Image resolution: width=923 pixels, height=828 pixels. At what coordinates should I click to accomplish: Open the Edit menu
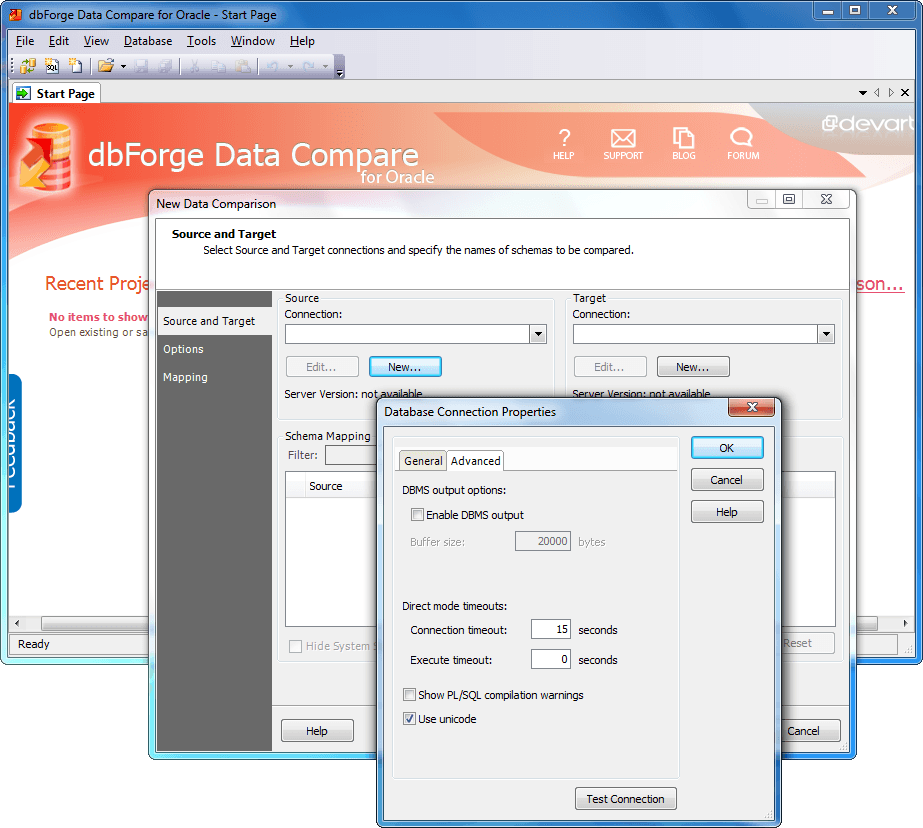click(x=59, y=41)
